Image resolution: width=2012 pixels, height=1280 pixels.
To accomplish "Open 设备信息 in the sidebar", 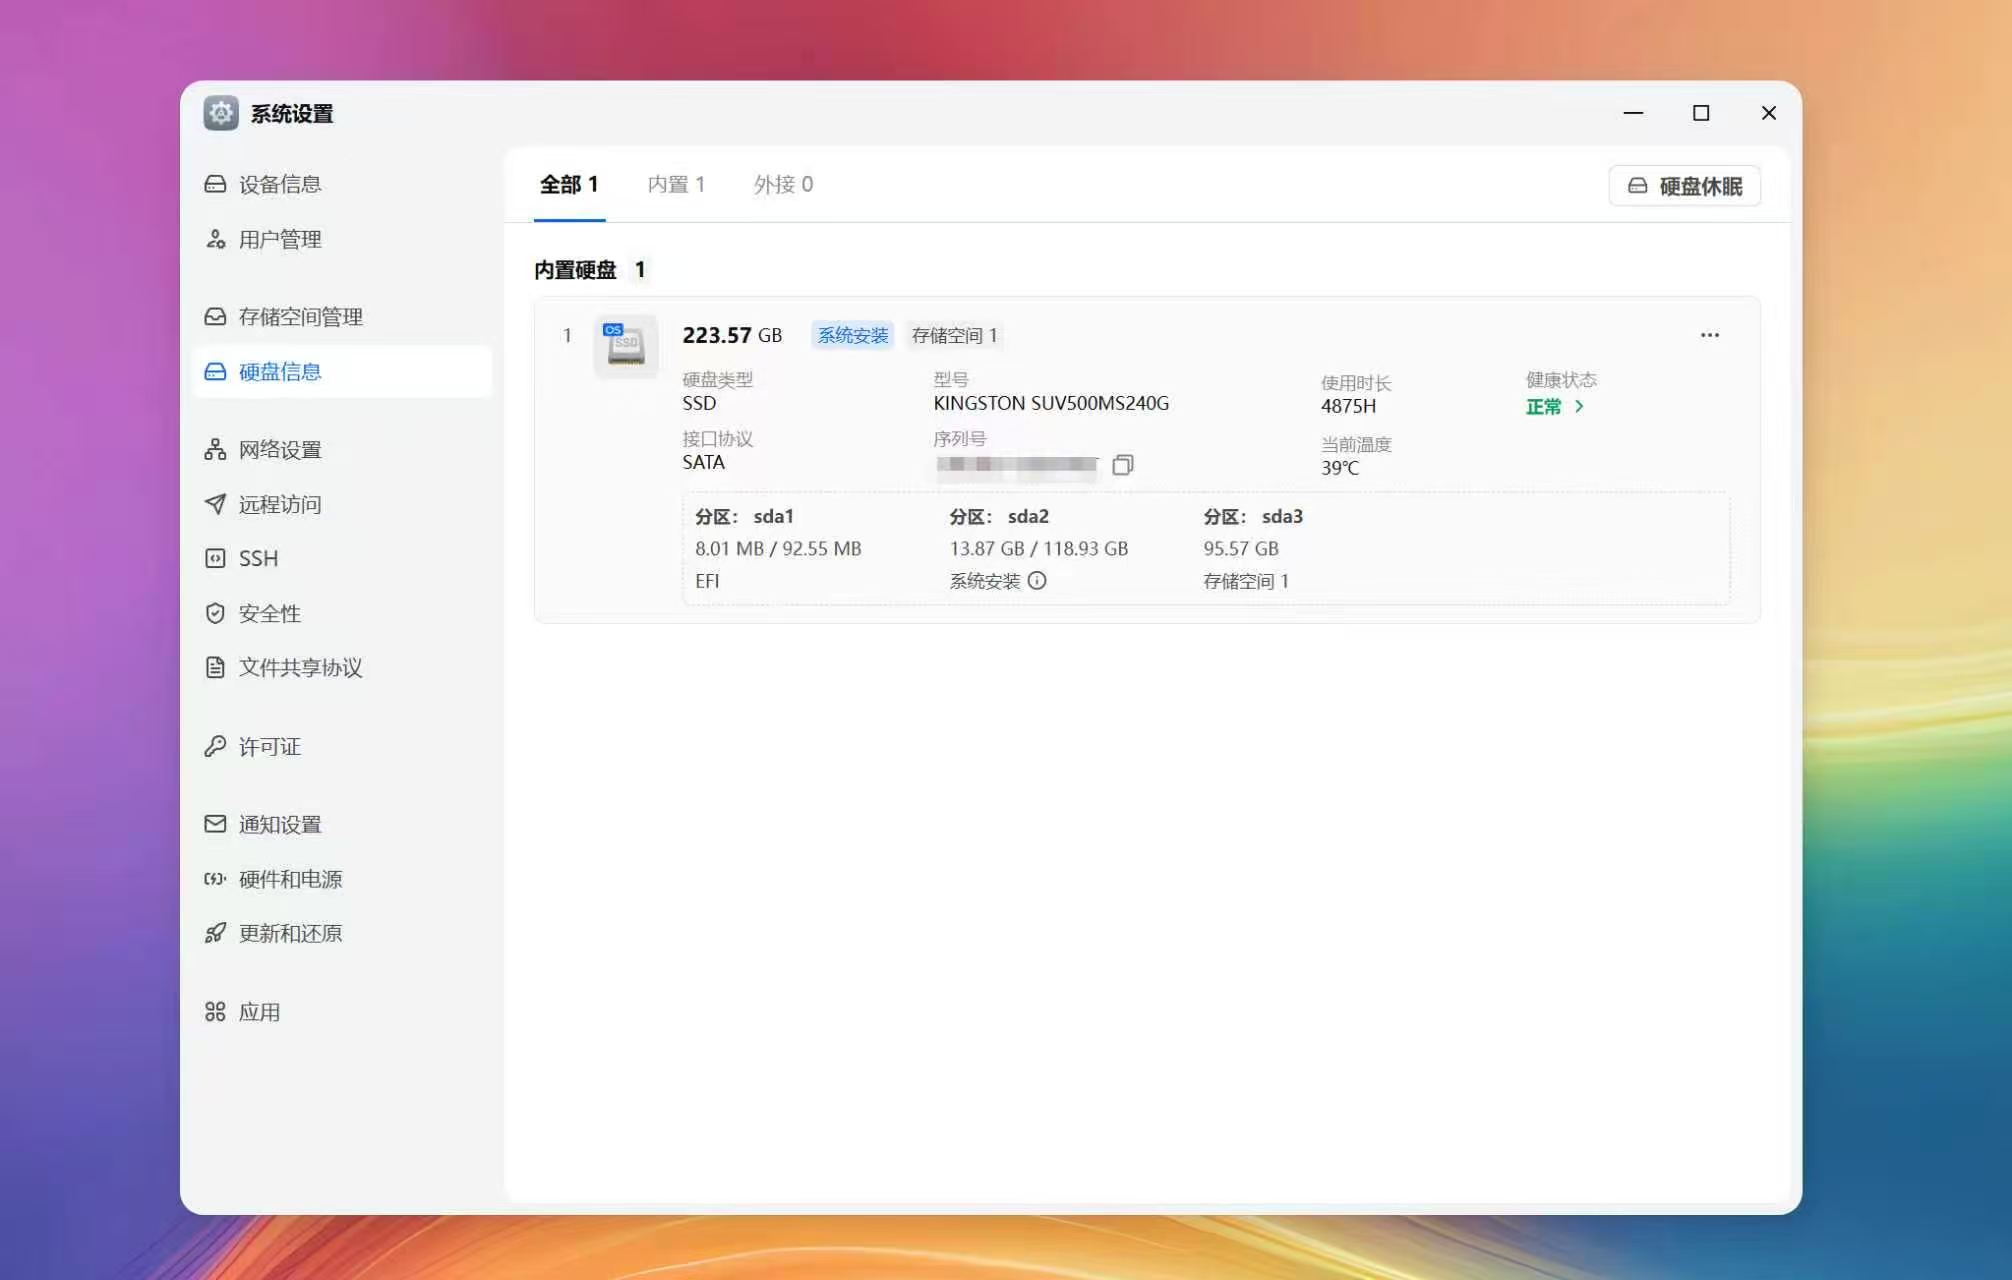I will coord(341,184).
